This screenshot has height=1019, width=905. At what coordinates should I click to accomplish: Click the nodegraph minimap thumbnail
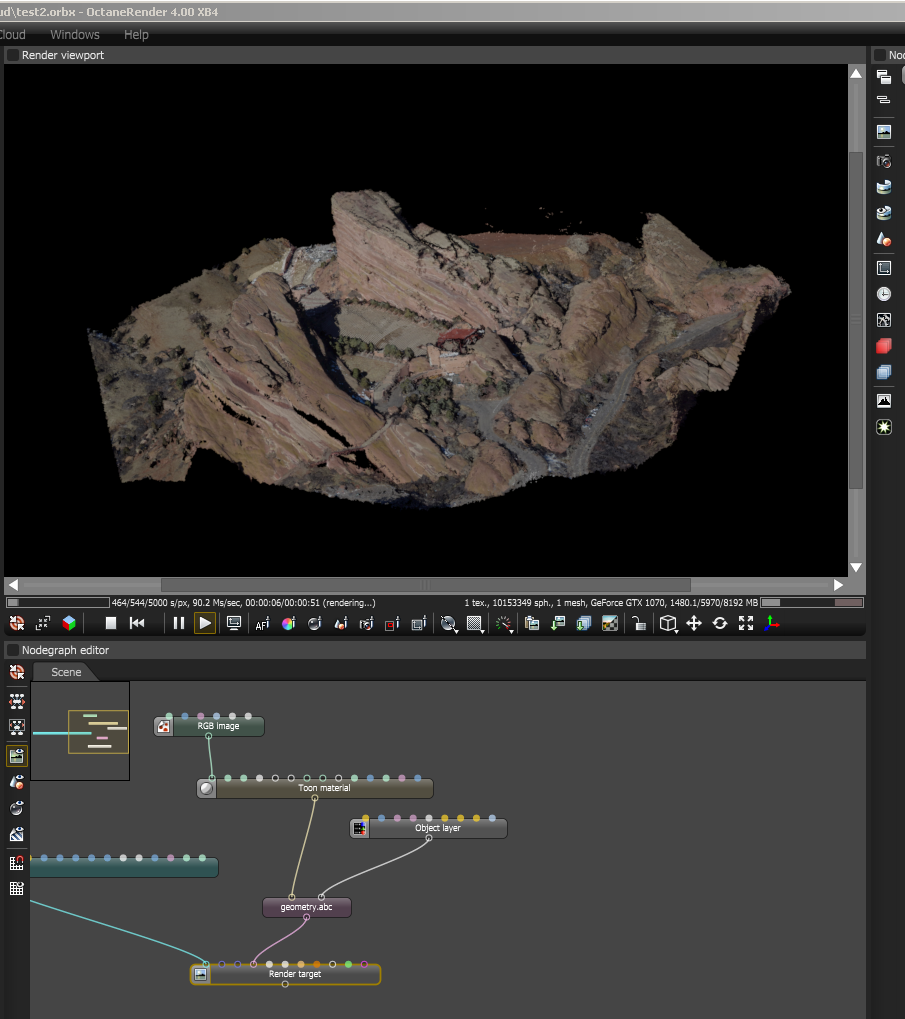click(x=80, y=731)
